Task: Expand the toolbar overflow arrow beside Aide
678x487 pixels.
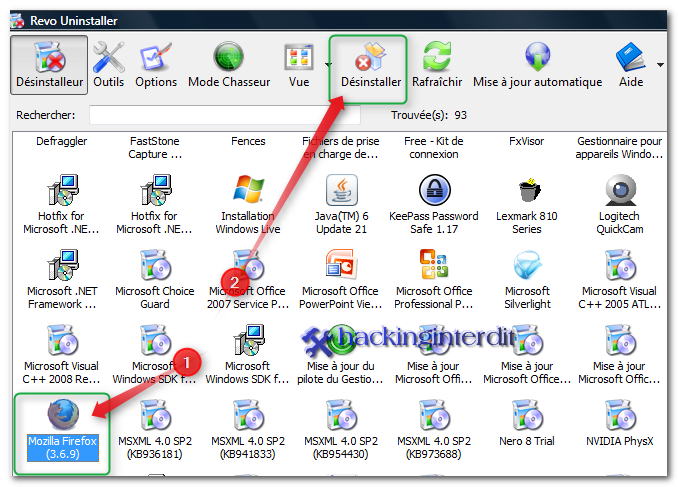Action: pos(660,65)
